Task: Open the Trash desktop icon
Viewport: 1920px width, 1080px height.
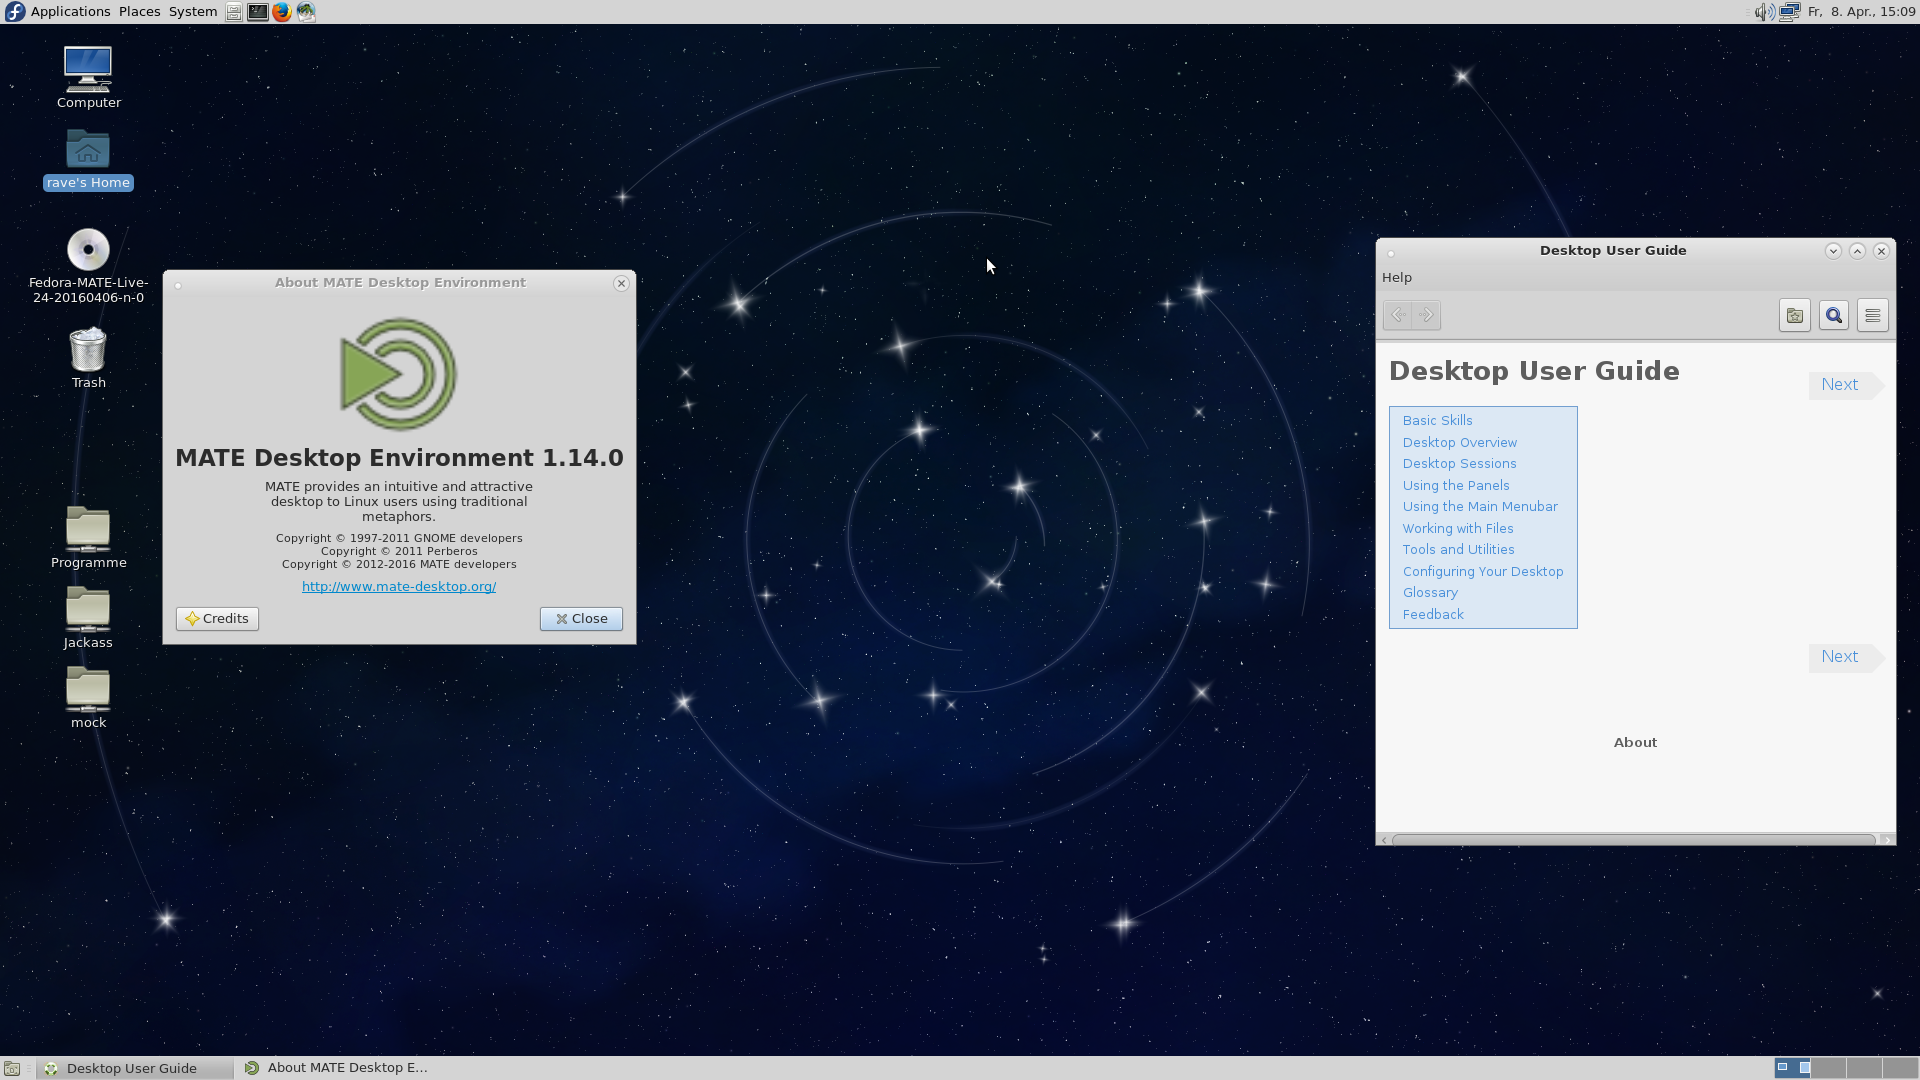Action: click(x=88, y=352)
